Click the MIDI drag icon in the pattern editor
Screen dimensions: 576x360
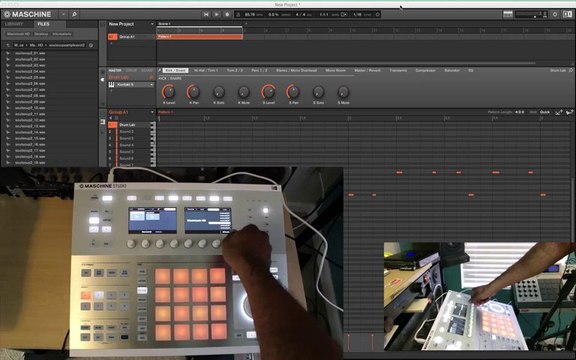tap(559, 112)
